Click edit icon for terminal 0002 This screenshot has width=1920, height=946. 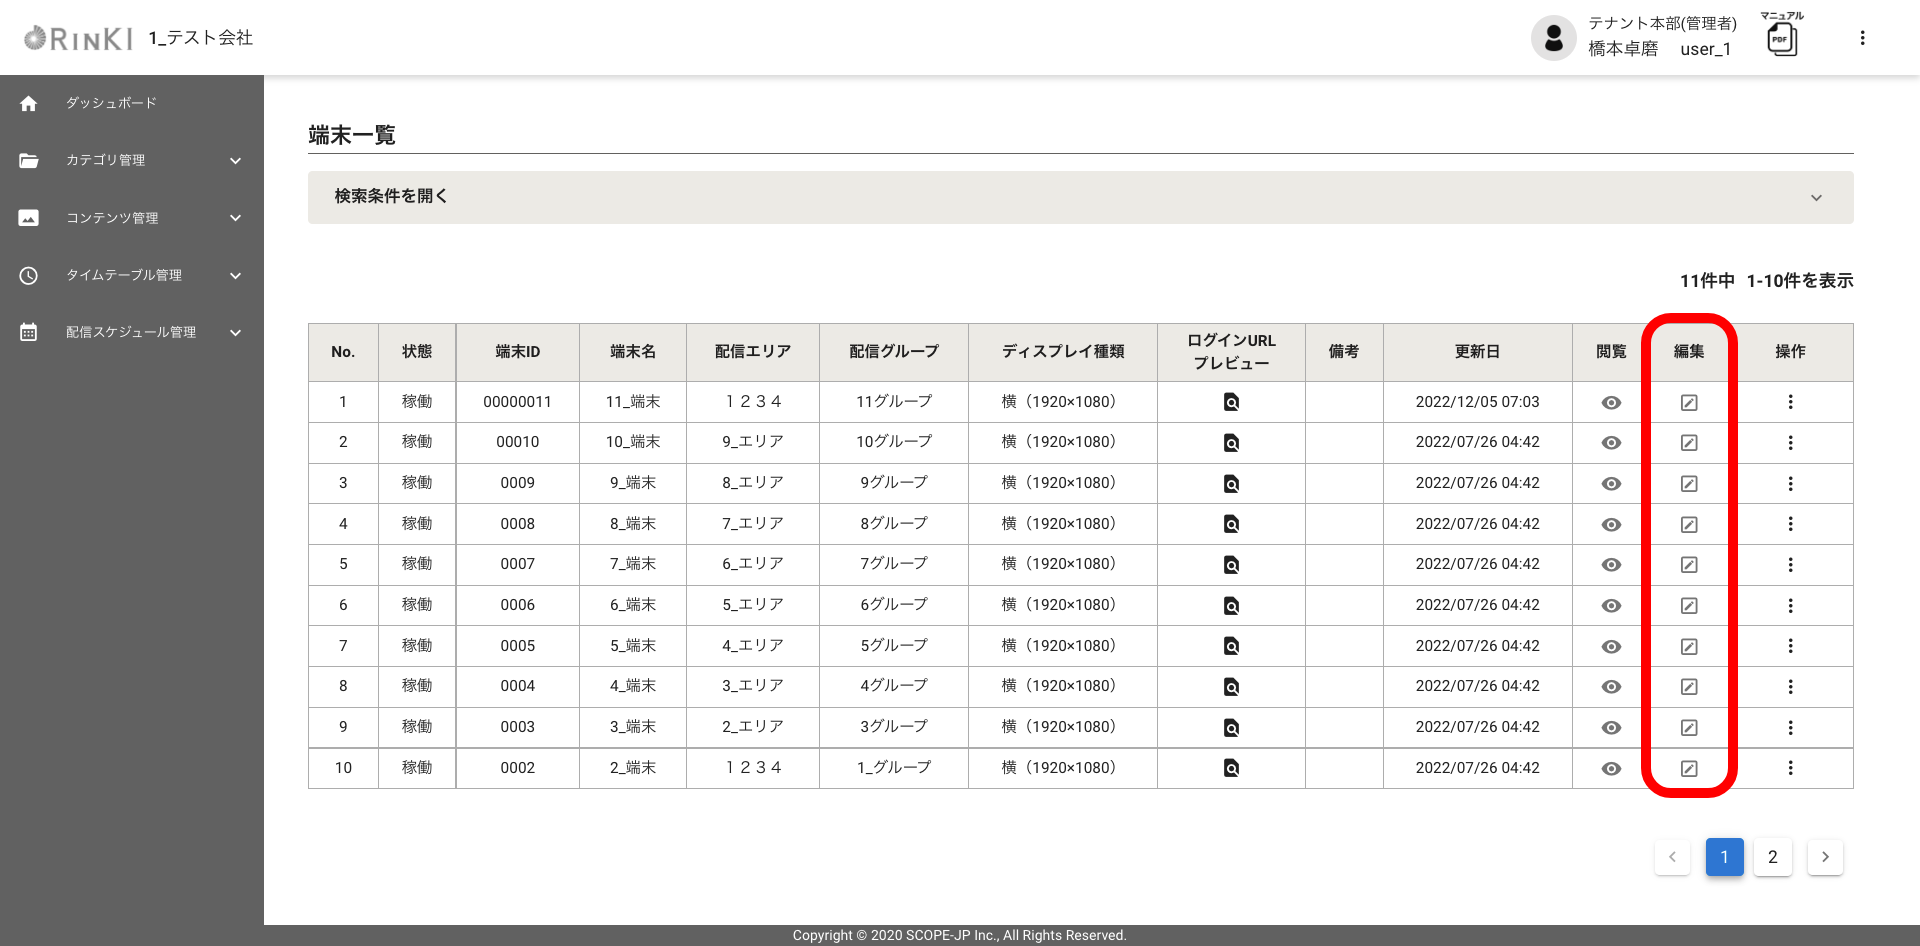tap(1689, 768)
